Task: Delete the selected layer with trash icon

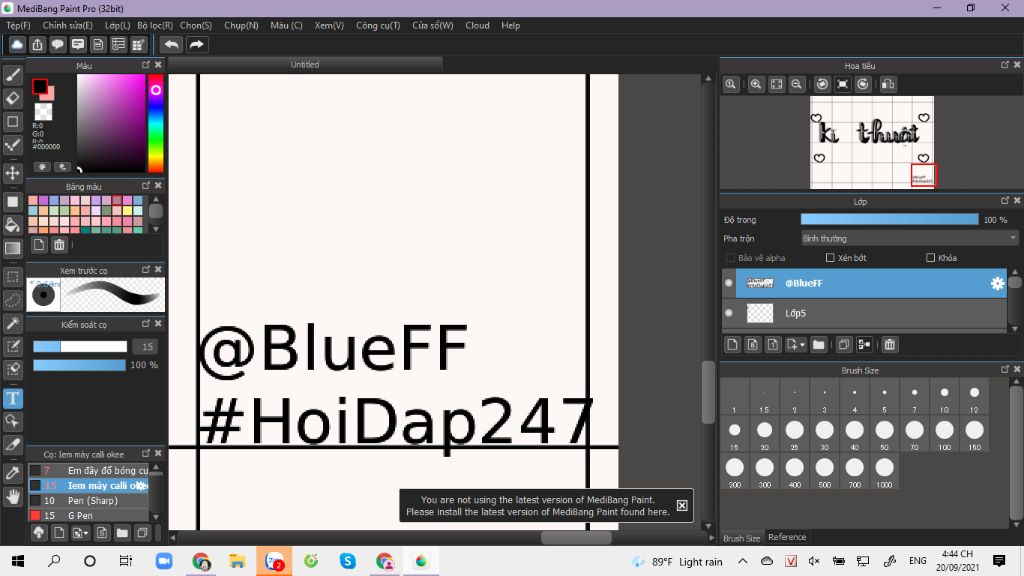Action: [889, 345]
